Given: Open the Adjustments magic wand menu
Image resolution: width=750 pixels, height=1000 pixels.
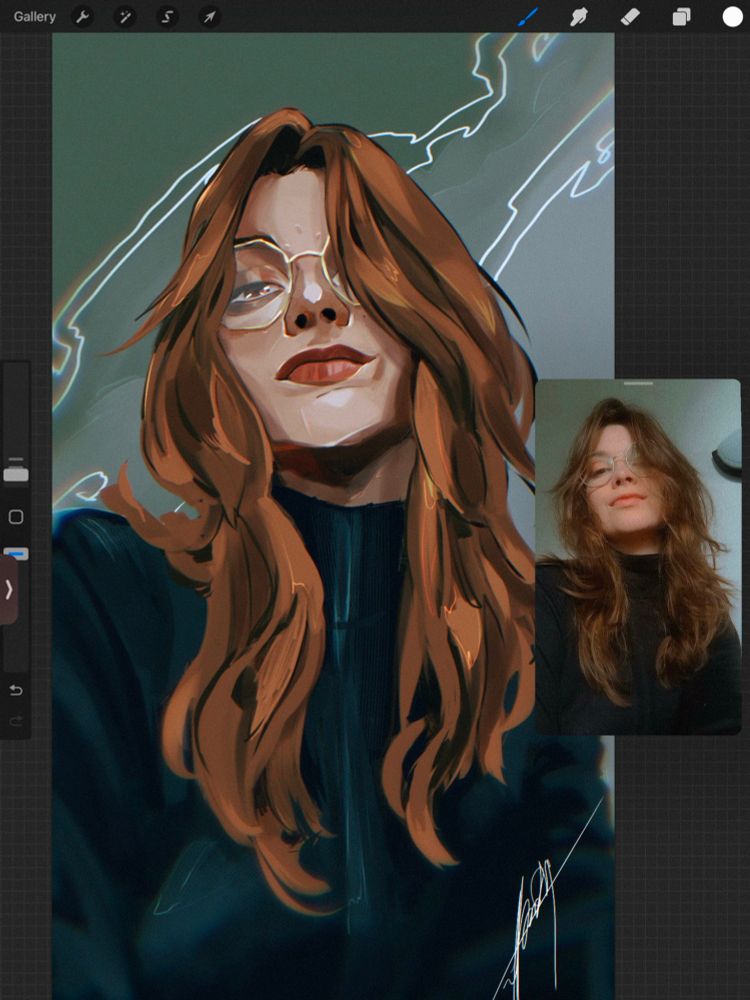Looking at the screenshot, I should (x=124, y=17).
